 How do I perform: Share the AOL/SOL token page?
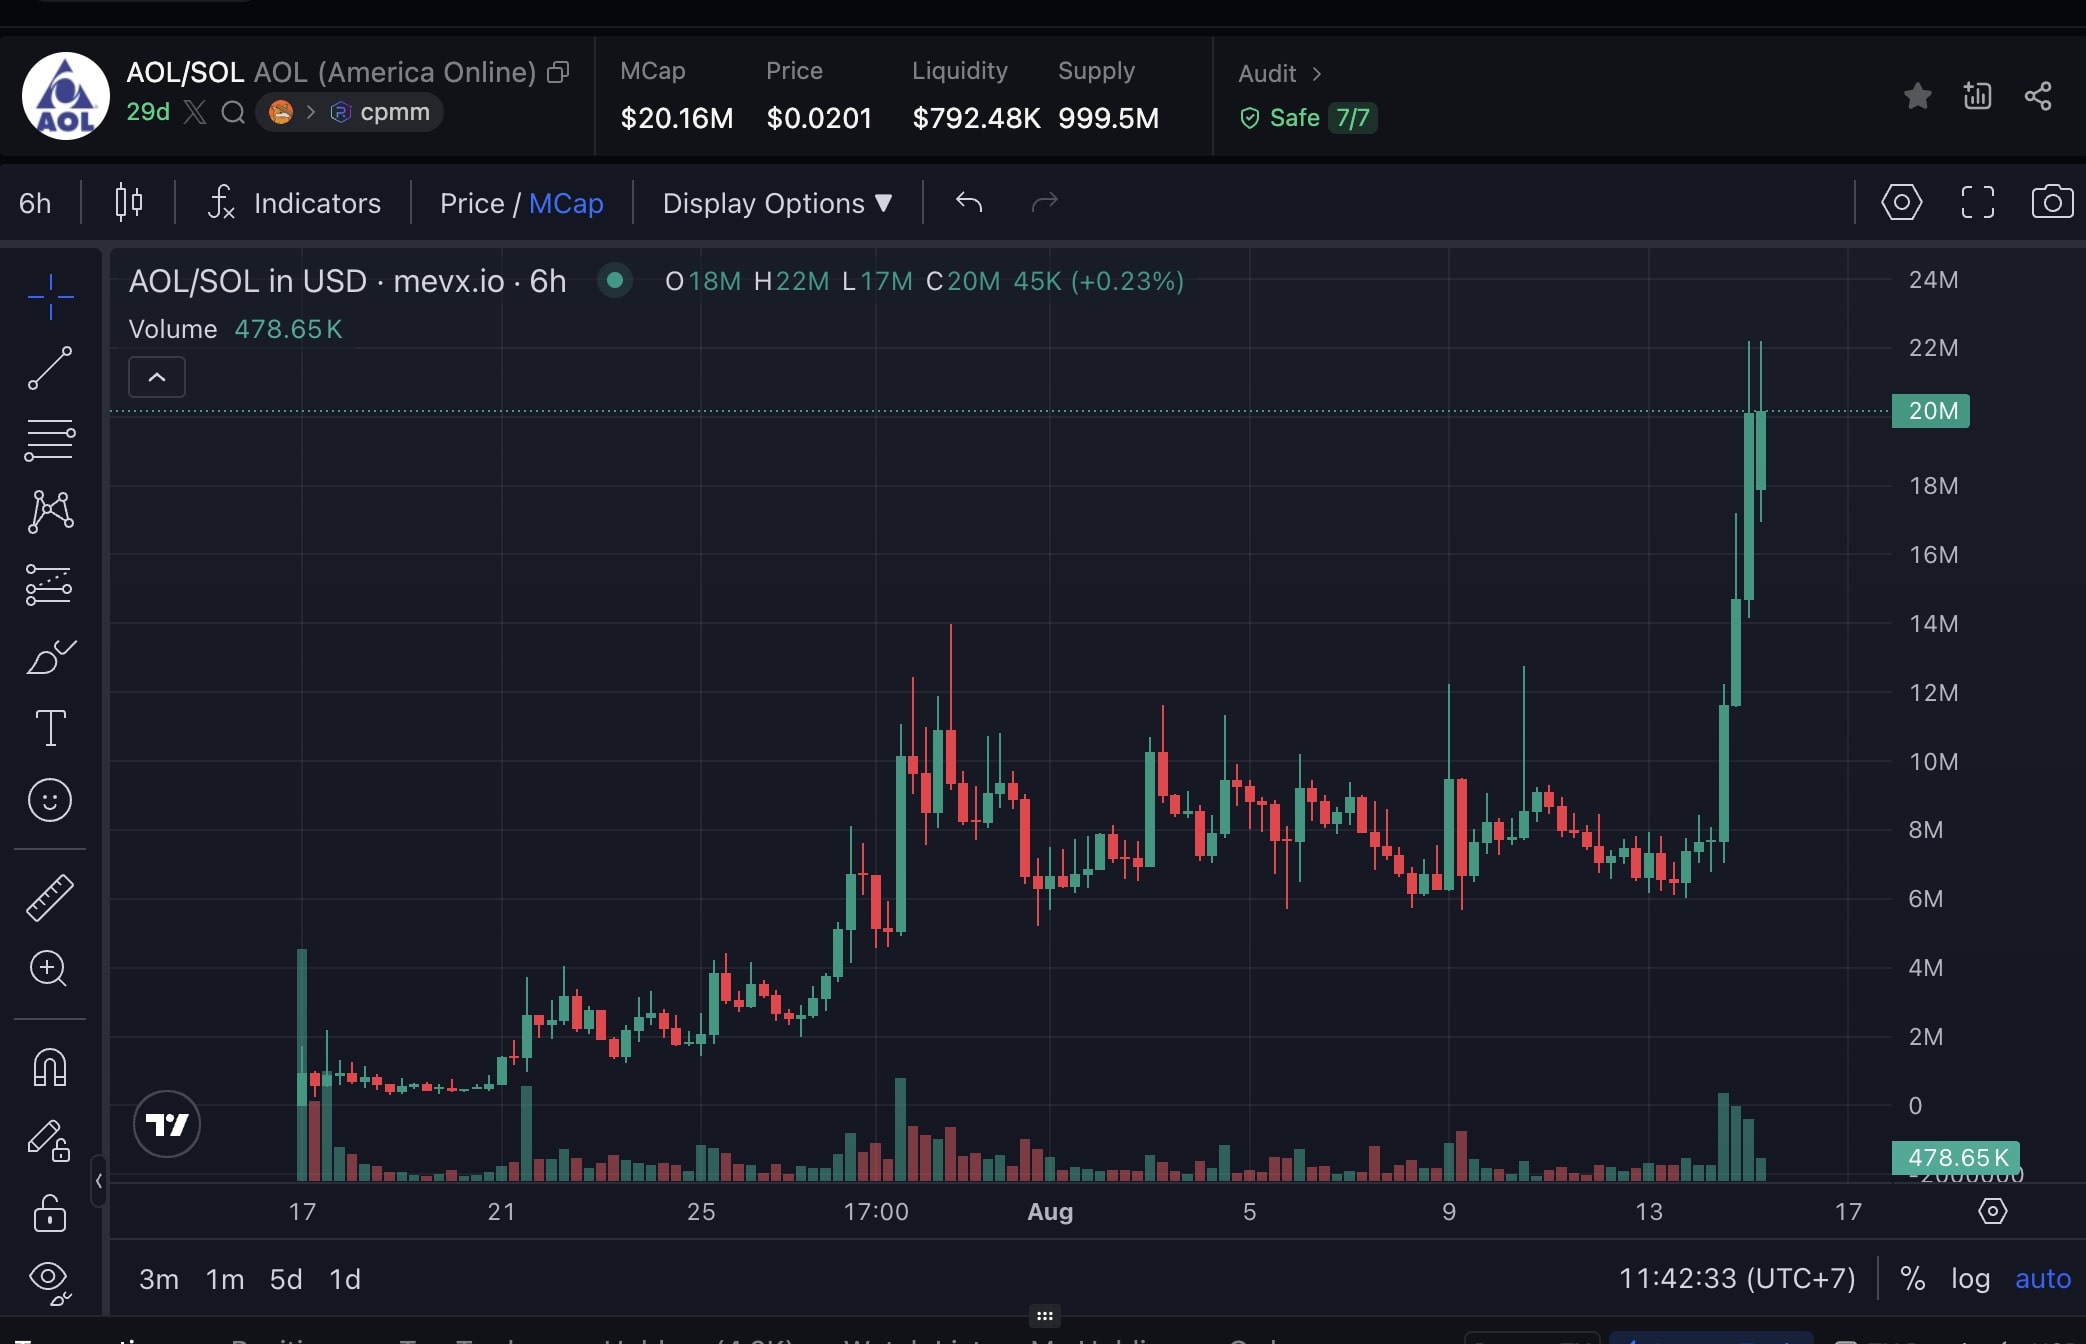pyautogui.click(x=2038, y=96)
